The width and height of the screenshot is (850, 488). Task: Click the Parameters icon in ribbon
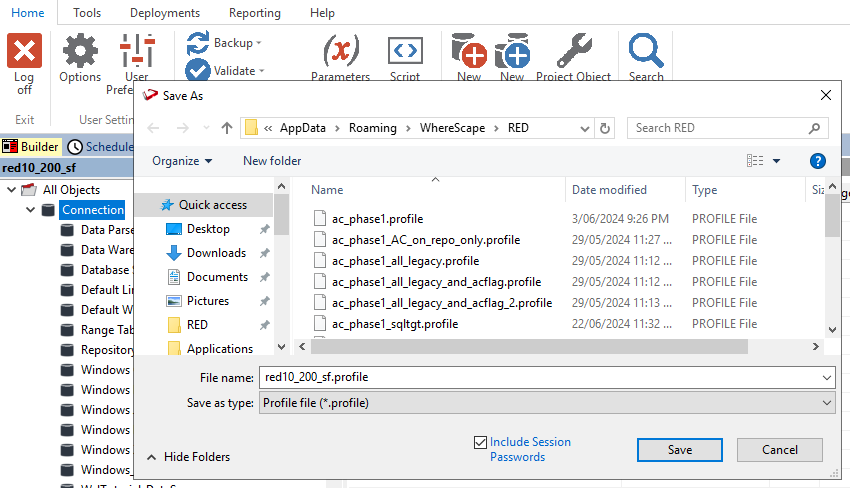pos(341,50)
